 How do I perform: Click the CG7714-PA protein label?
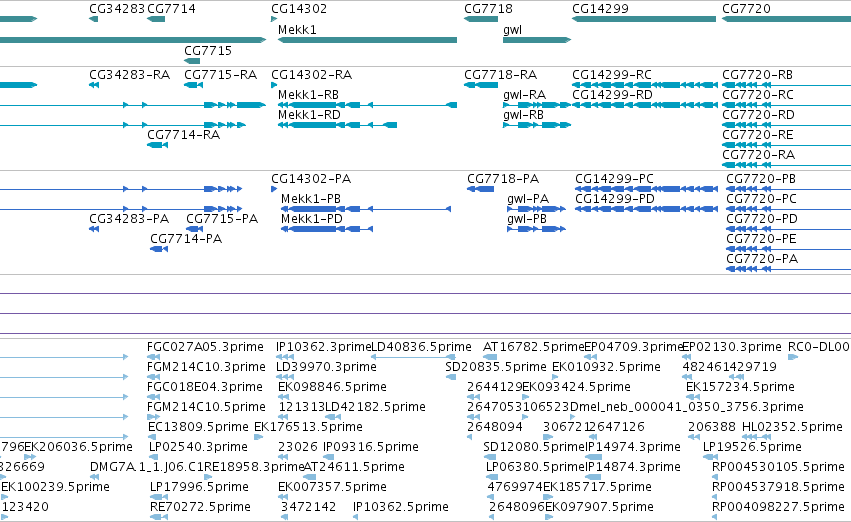pyautogui.click(x=186, y=239)
